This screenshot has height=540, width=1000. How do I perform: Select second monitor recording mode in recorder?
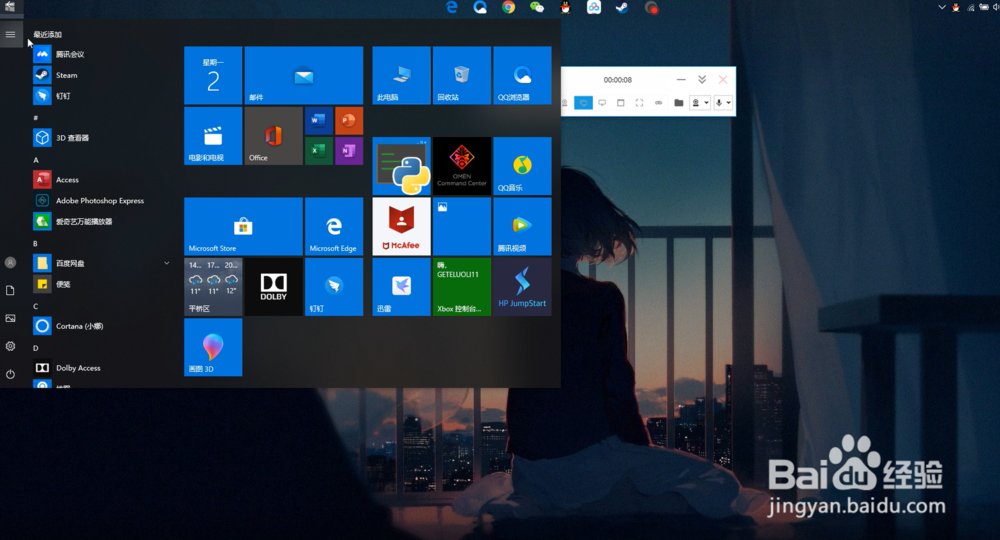[x=602, y=103]
